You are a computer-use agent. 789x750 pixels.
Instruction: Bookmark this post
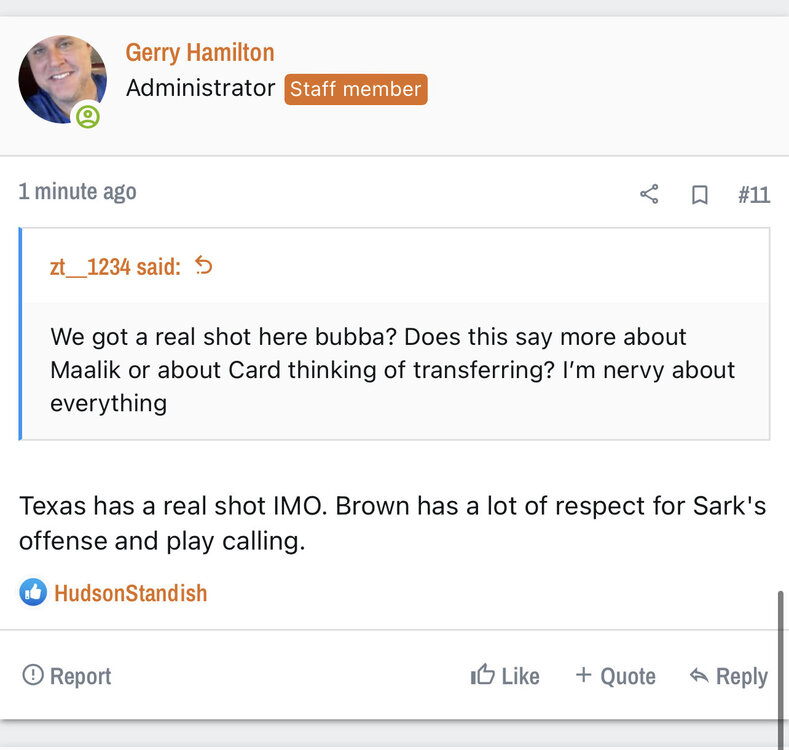[700, 194]
